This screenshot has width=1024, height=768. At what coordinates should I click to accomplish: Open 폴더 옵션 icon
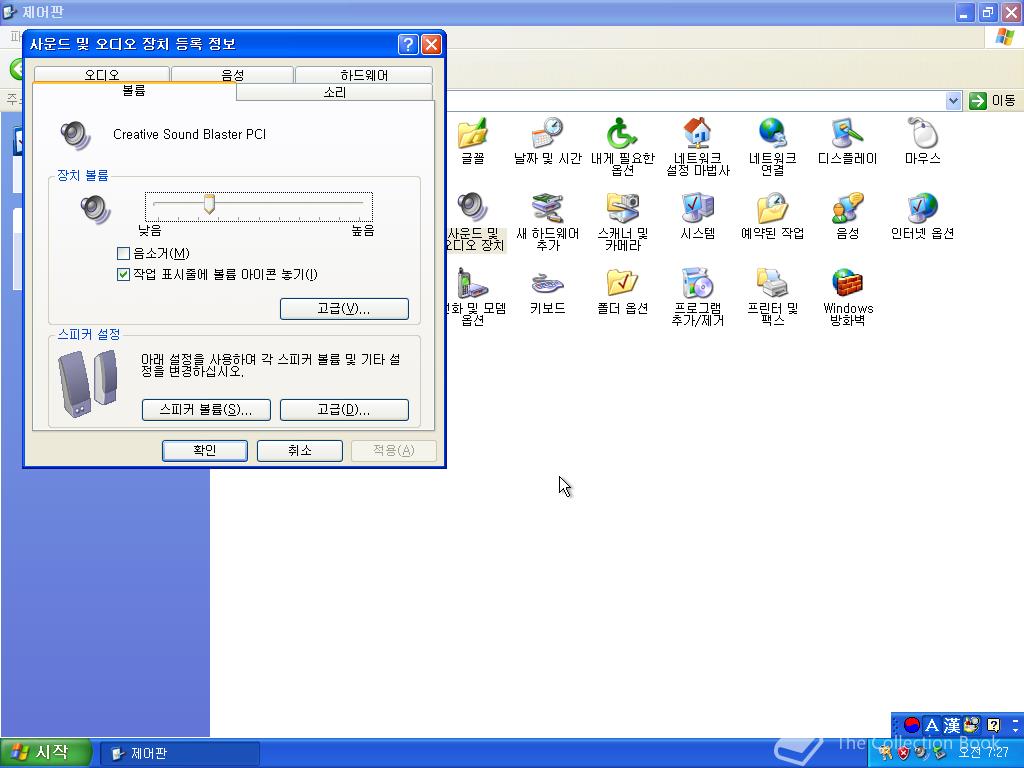622,291
